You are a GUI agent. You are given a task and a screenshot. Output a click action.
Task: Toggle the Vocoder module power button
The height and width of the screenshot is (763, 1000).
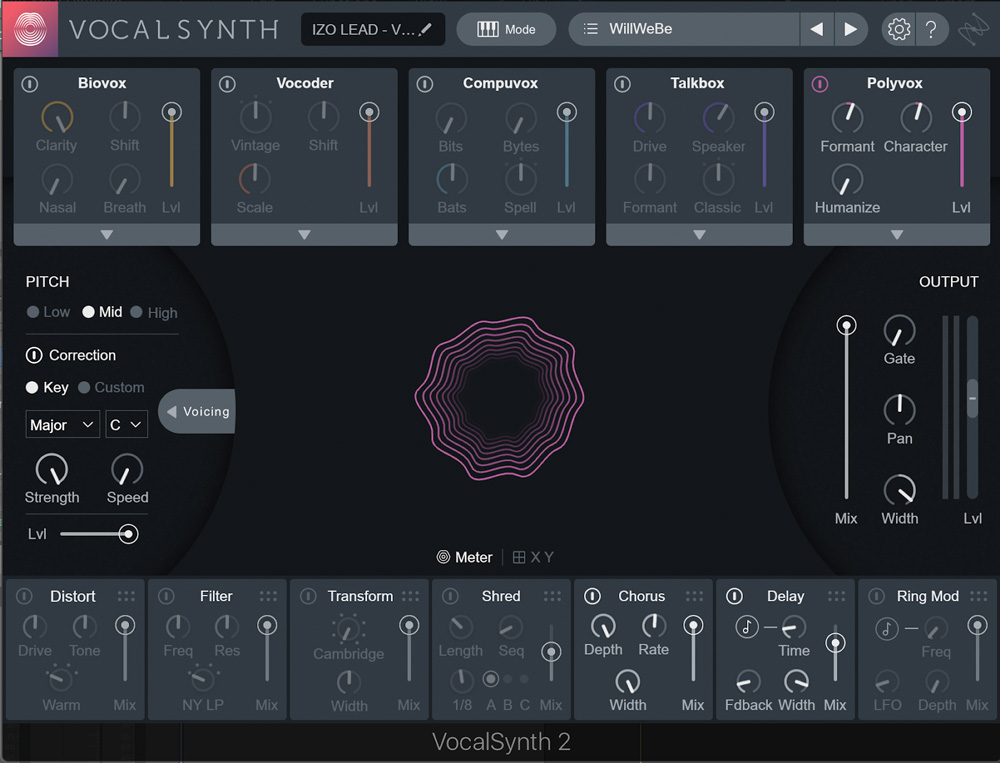(x=227, y=84)
